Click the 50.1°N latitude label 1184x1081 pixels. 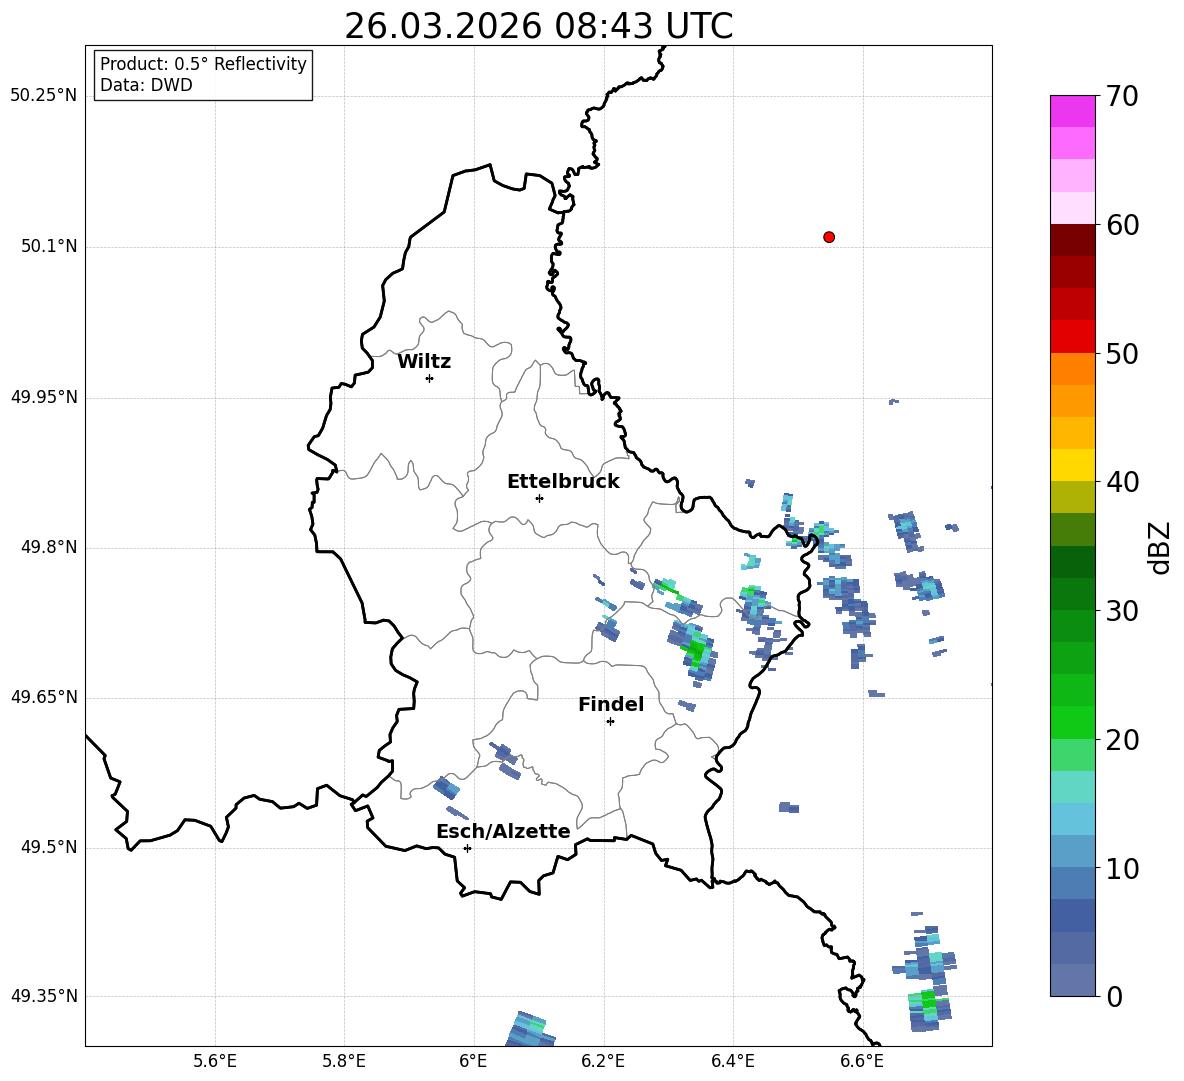click(x=49, y=246)
